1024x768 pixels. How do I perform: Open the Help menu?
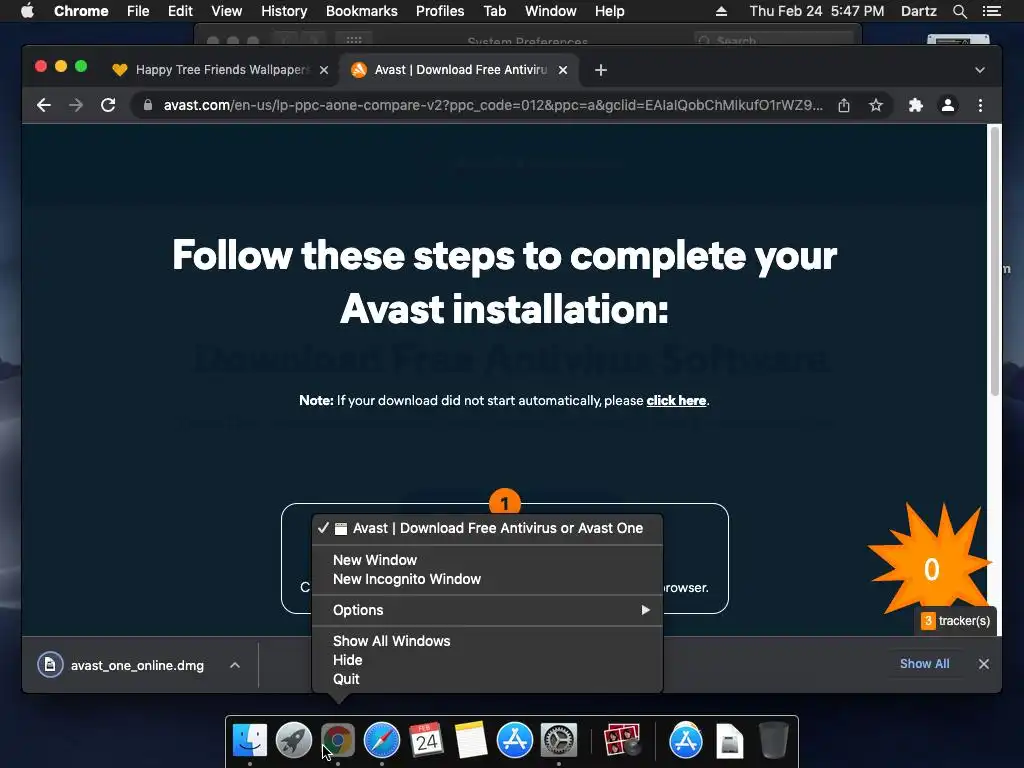coord(609,11)
